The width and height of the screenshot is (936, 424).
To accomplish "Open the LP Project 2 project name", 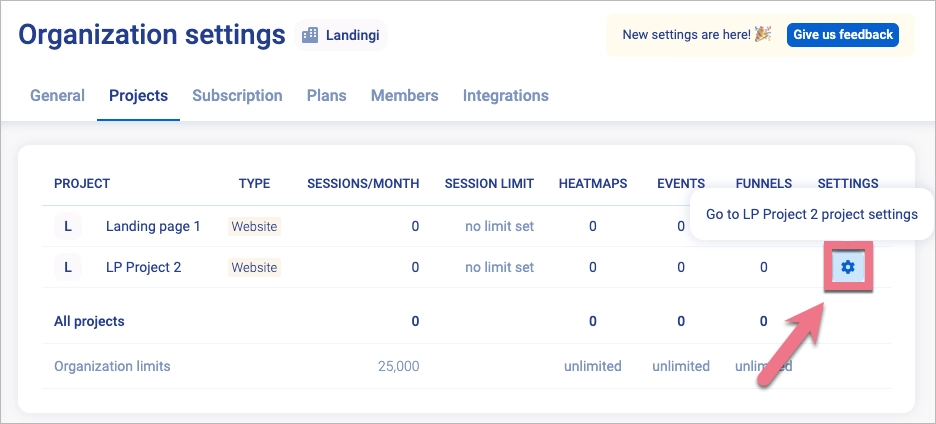I will click(x=143, y=267).
